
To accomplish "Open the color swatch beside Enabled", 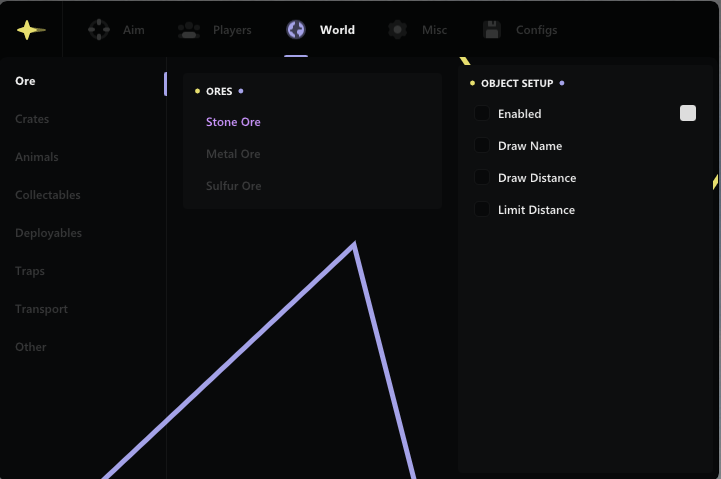I will (688, 113).
